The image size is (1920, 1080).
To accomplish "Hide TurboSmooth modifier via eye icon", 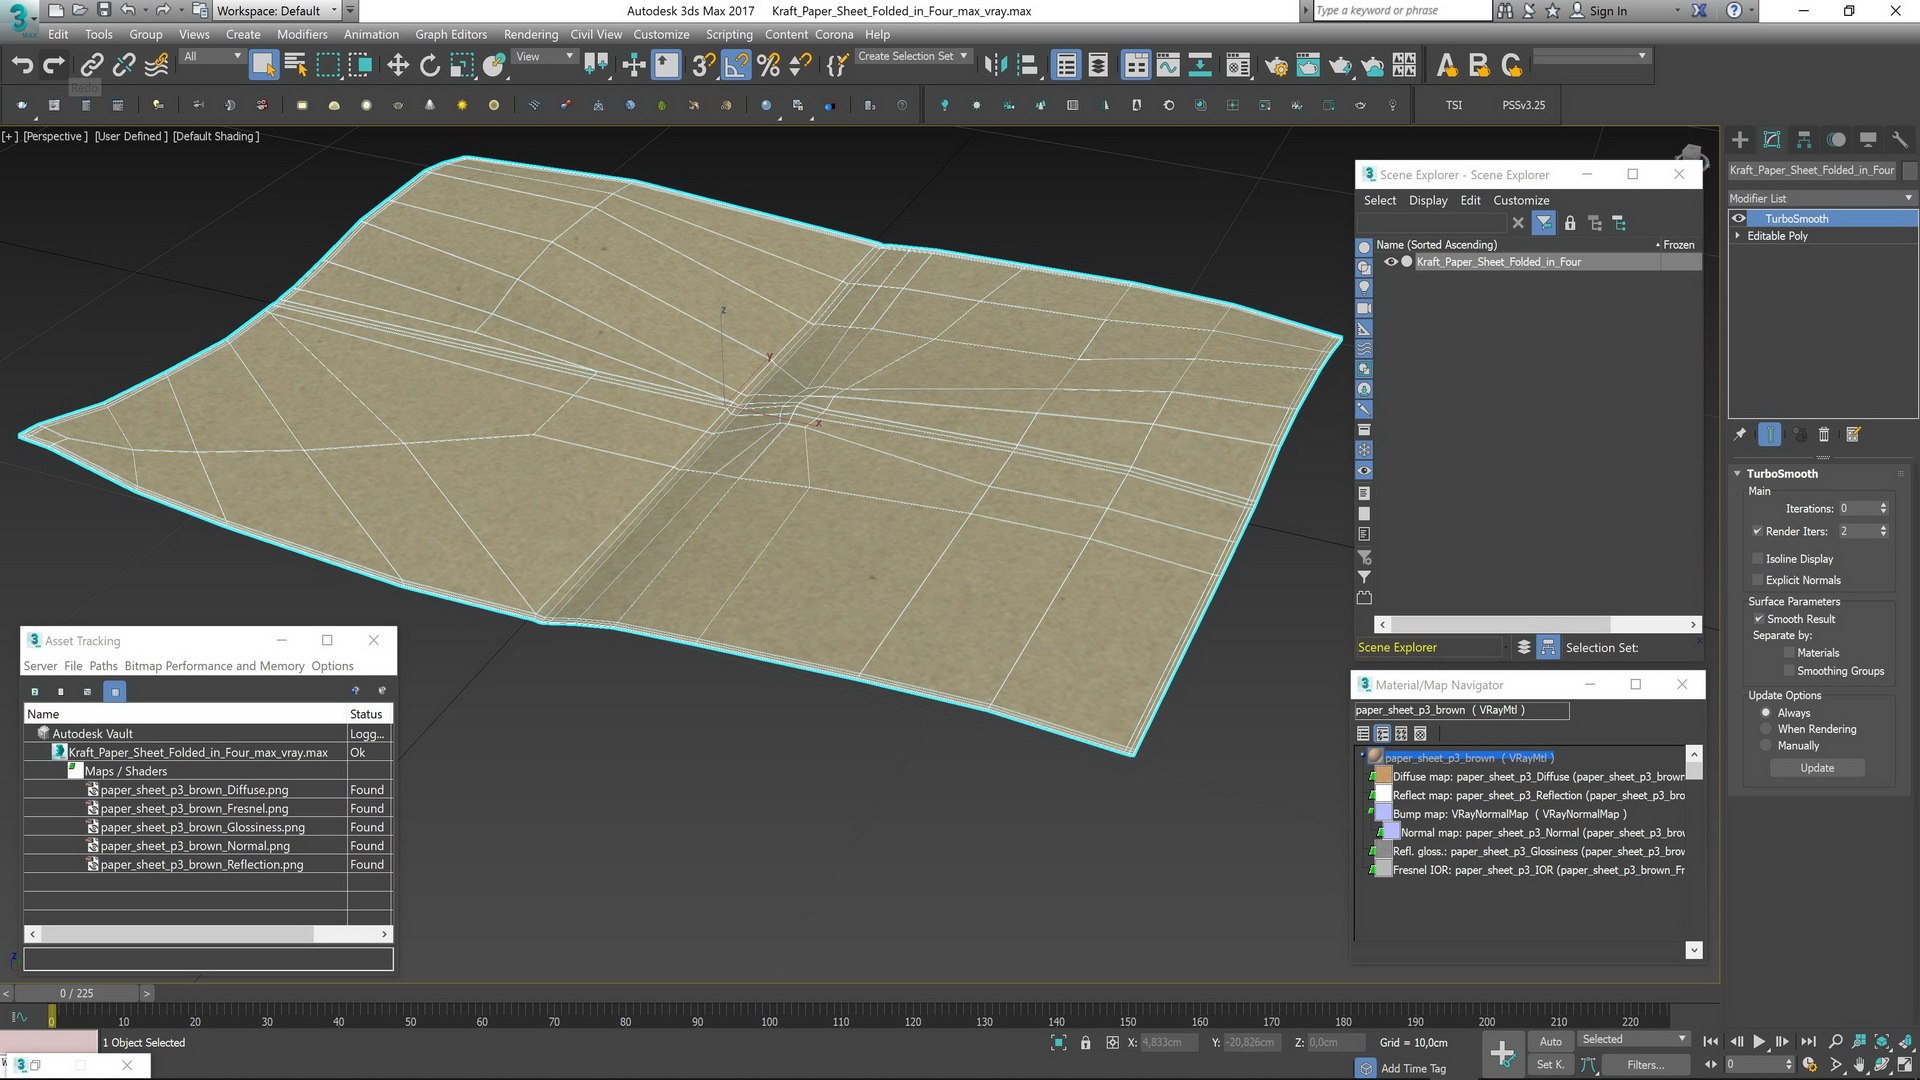I will [1739, 218].
